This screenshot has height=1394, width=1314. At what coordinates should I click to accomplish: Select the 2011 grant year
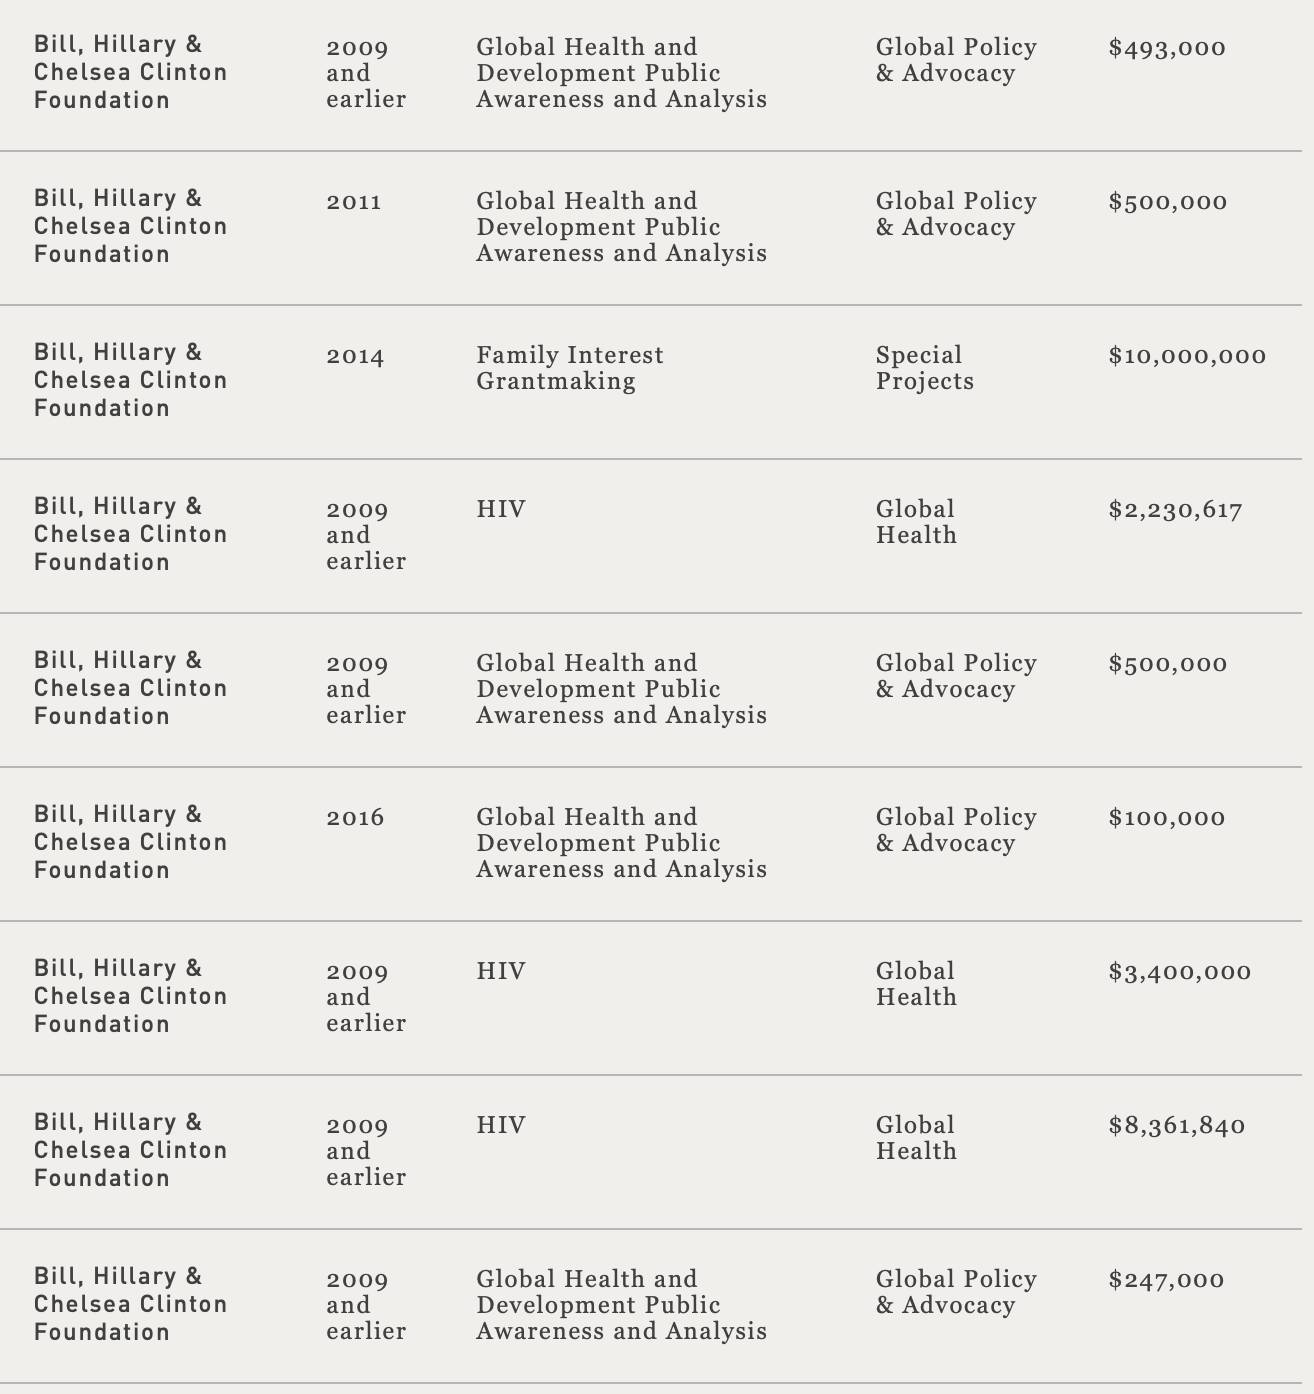[x=353, y=202]
